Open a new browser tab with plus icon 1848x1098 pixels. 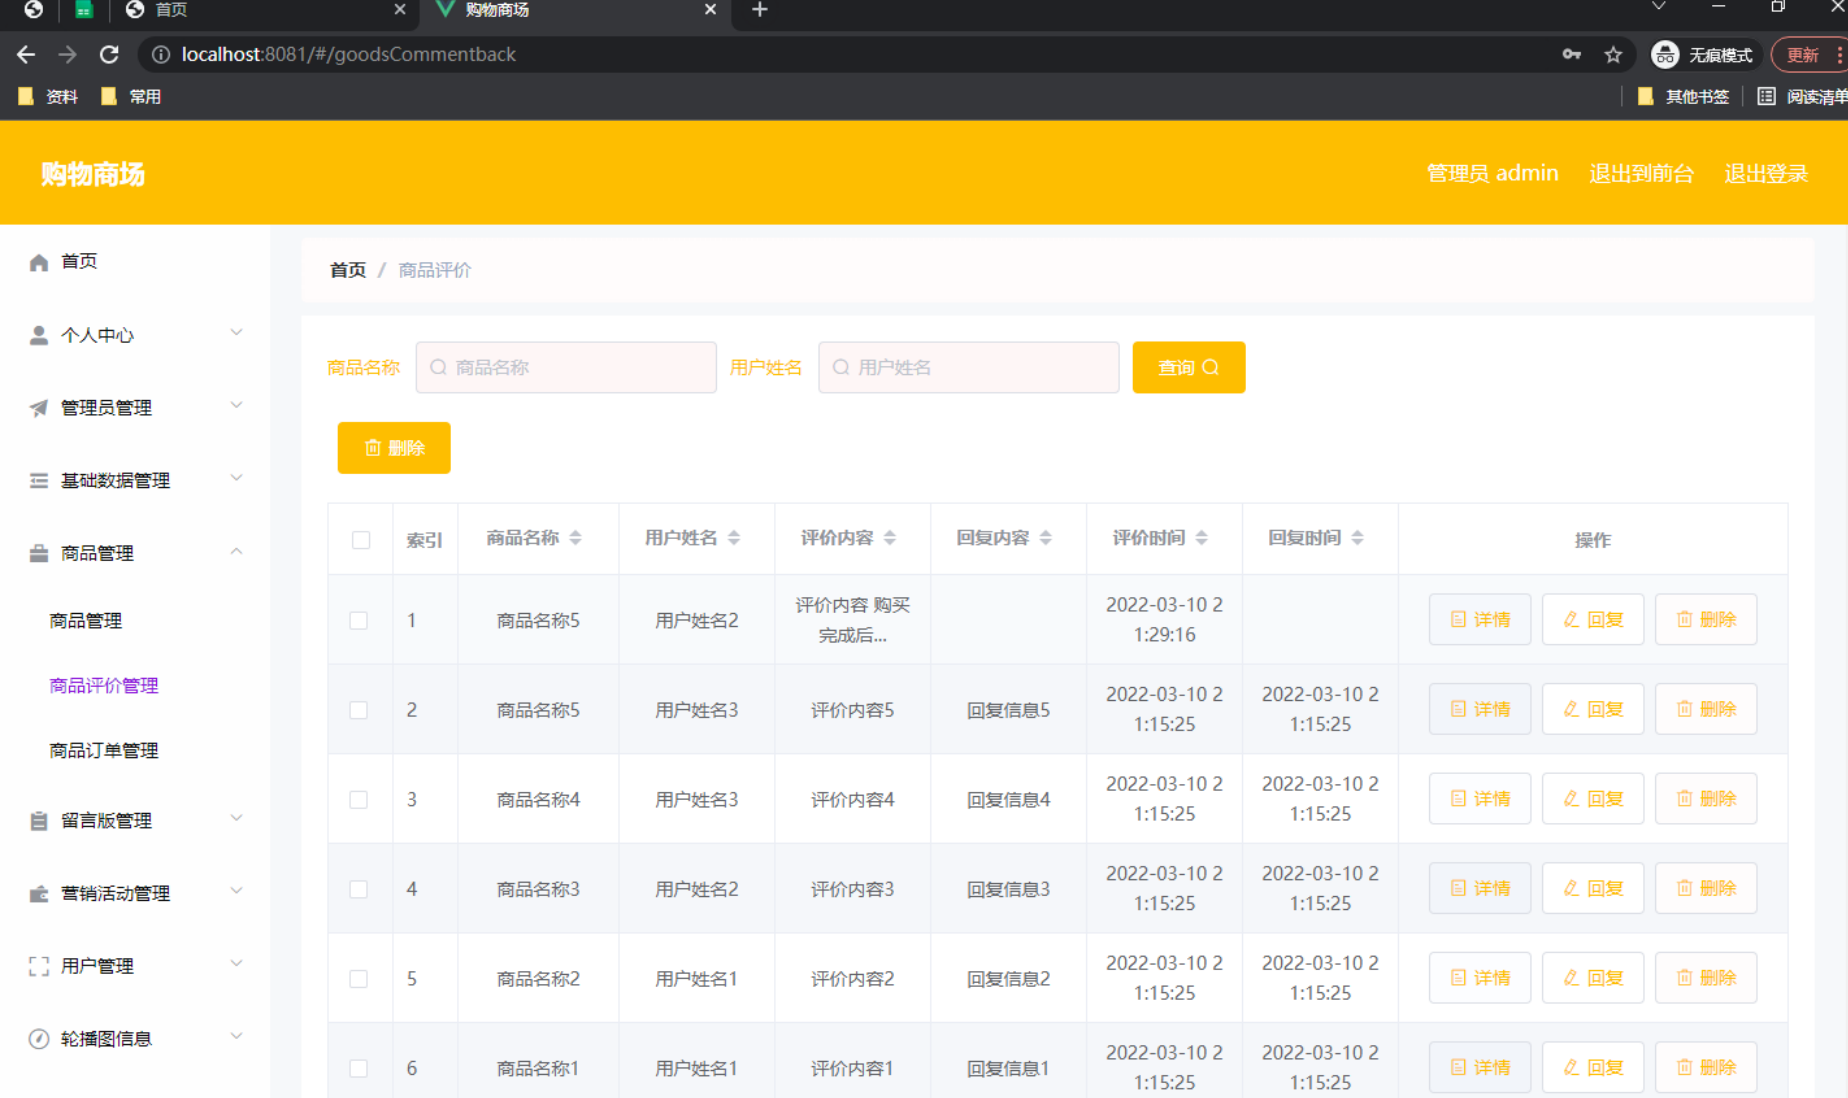(x=760, y=10)
